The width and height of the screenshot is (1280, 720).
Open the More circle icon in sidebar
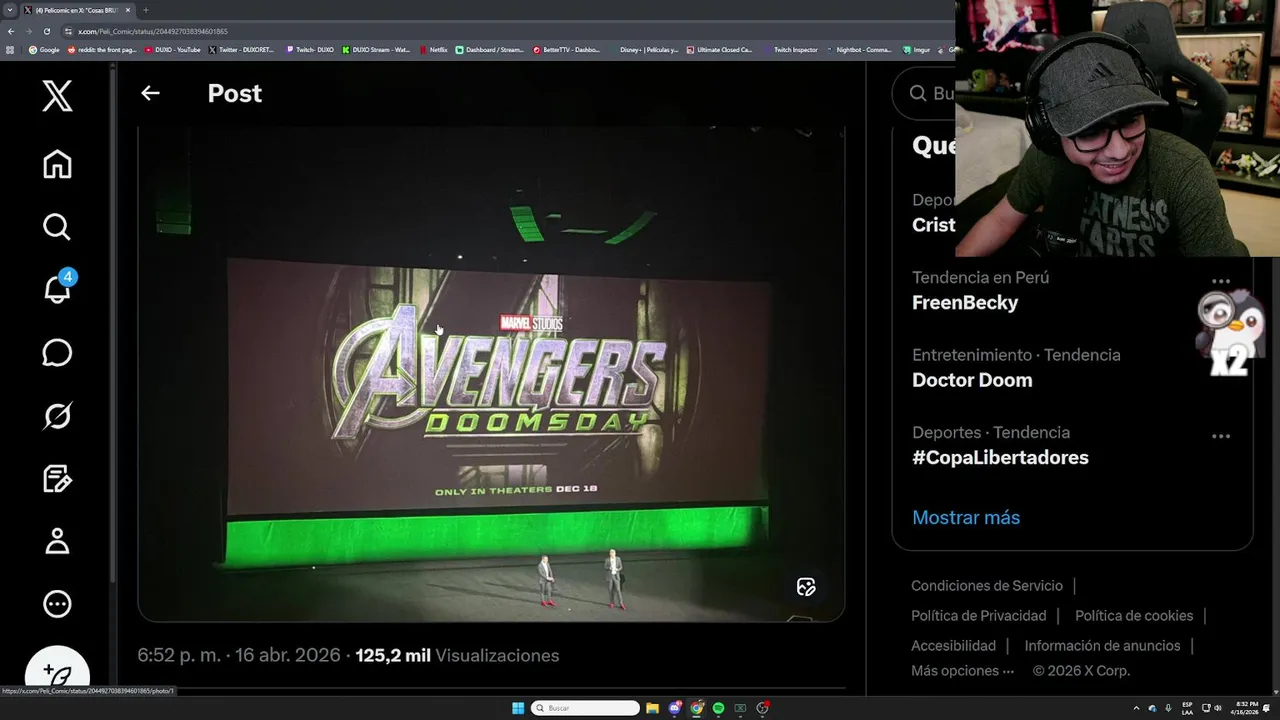57,604
